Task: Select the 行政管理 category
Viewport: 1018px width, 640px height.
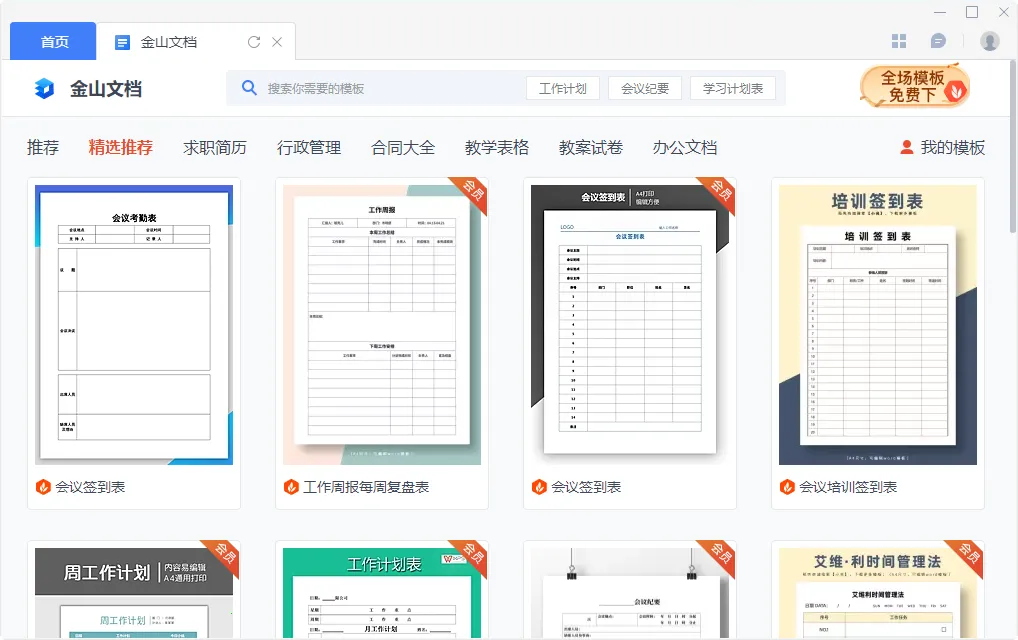Action: pyautogui.click(x=309, y=147)
